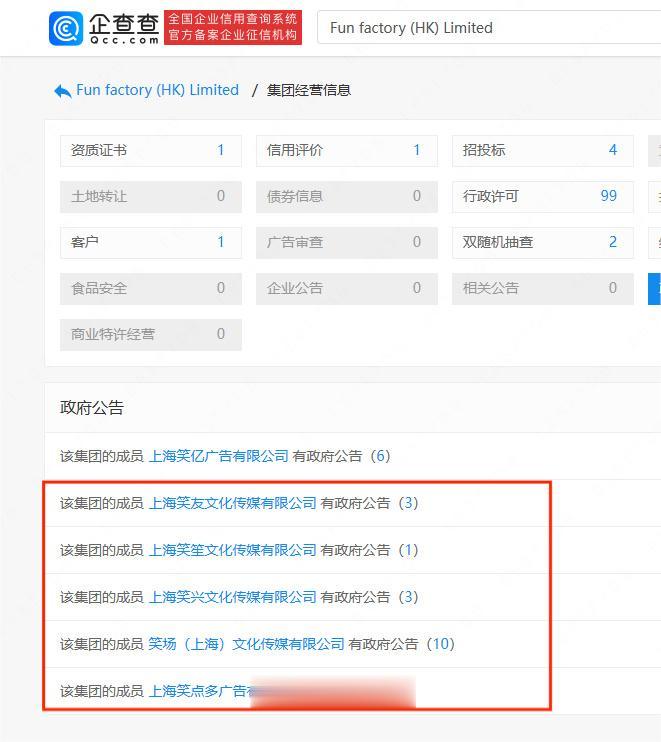Focus the search field with Fun factory text

[x=489, y=27]
